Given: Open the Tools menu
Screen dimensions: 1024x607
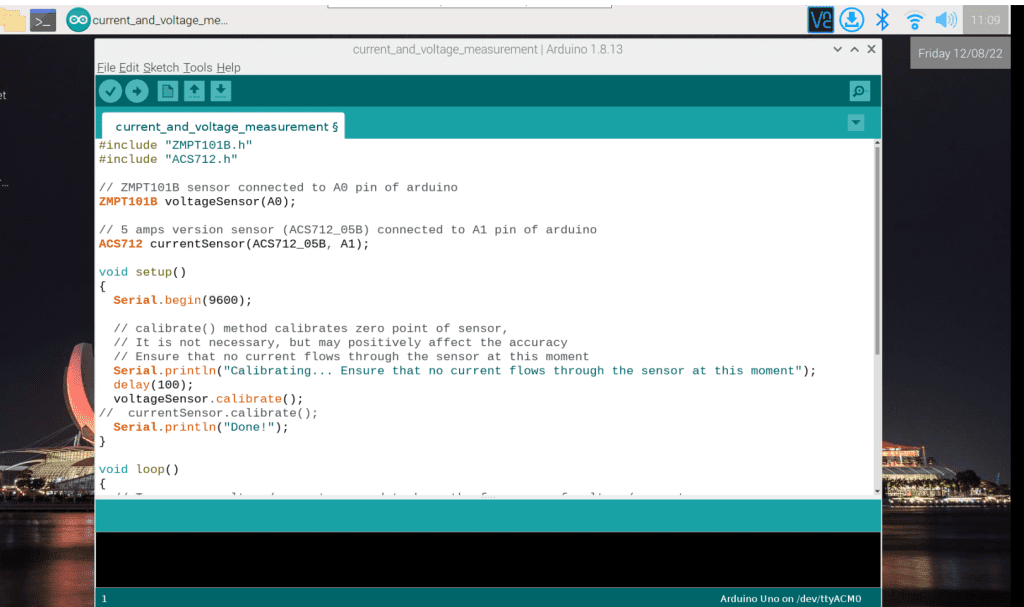Looking at the screenshot, I should [x=197, y=67].
